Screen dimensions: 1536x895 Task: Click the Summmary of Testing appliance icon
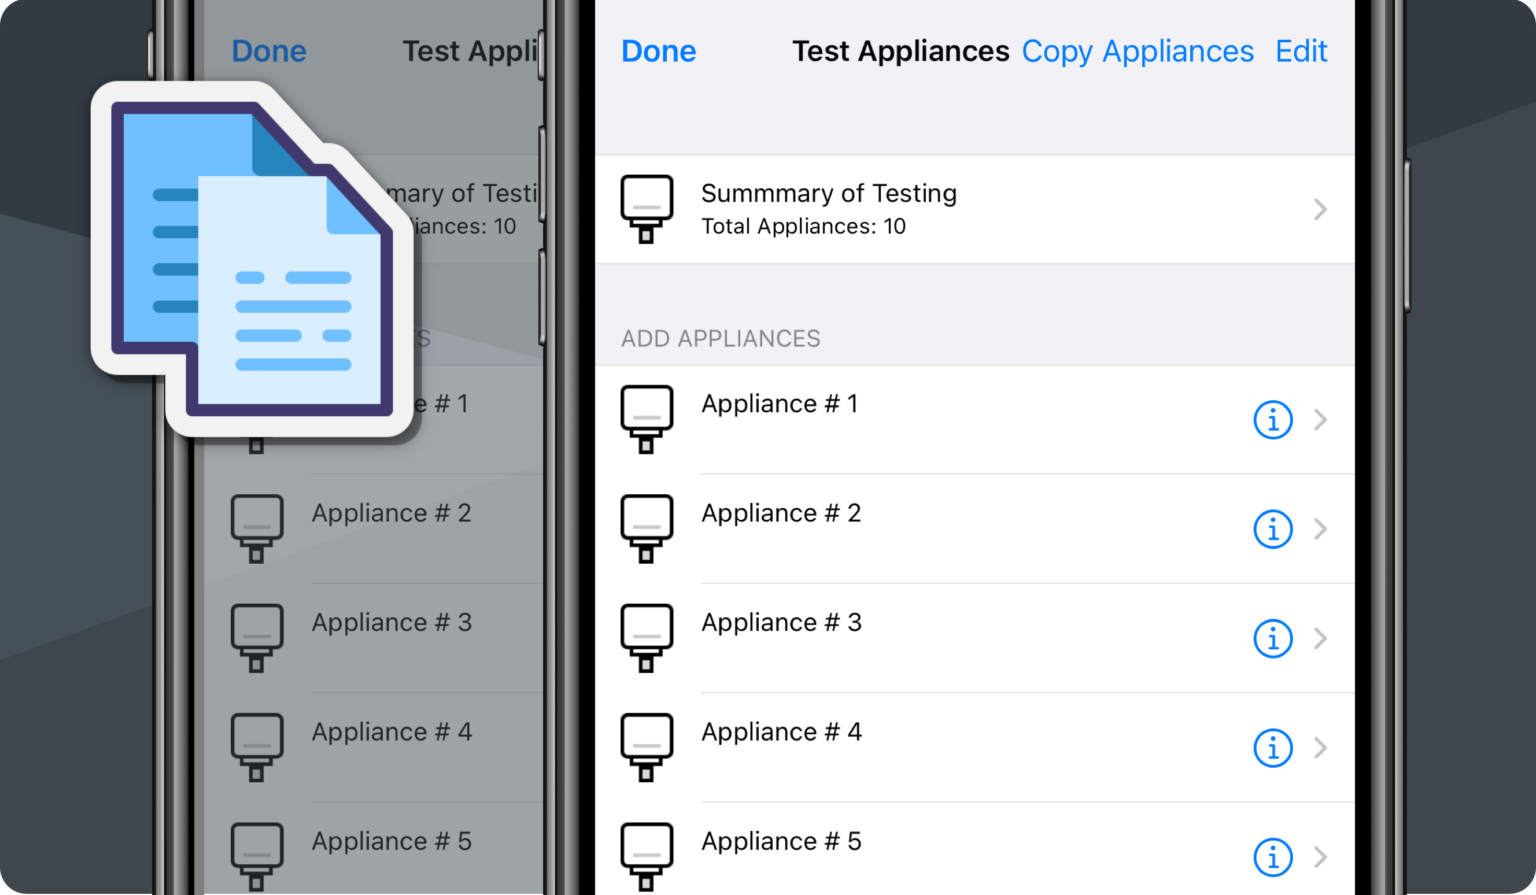click(x=646, y=208)
